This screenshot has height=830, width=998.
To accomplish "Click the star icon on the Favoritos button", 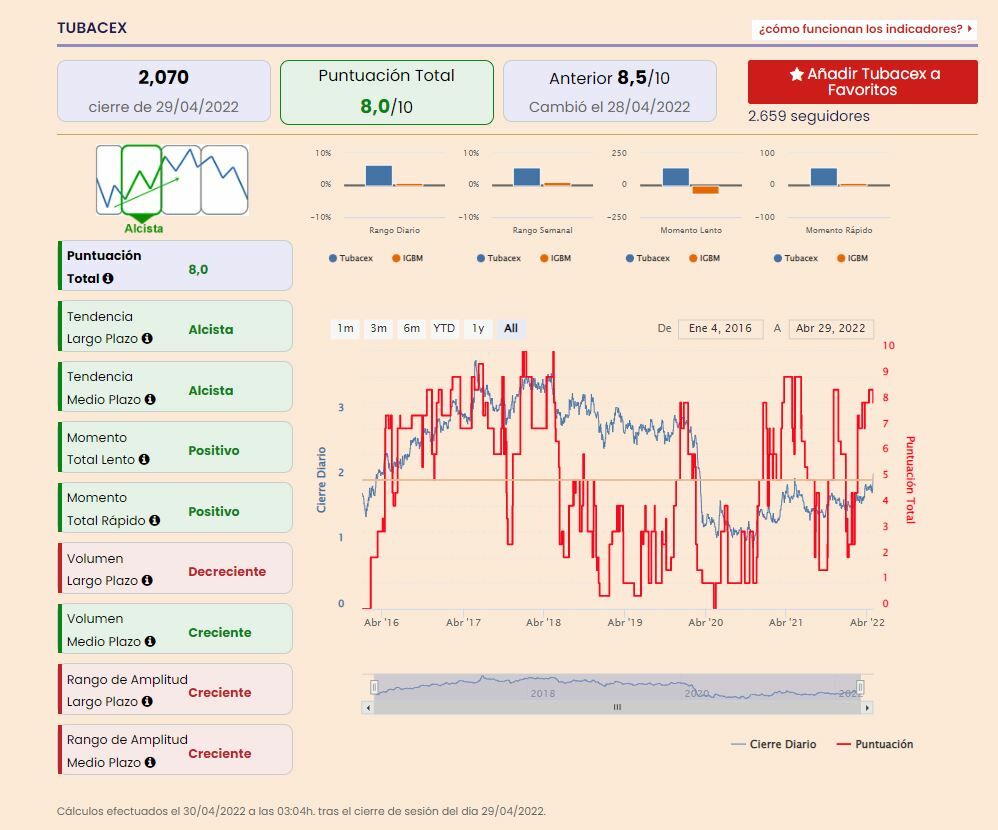I will point(796,74).
